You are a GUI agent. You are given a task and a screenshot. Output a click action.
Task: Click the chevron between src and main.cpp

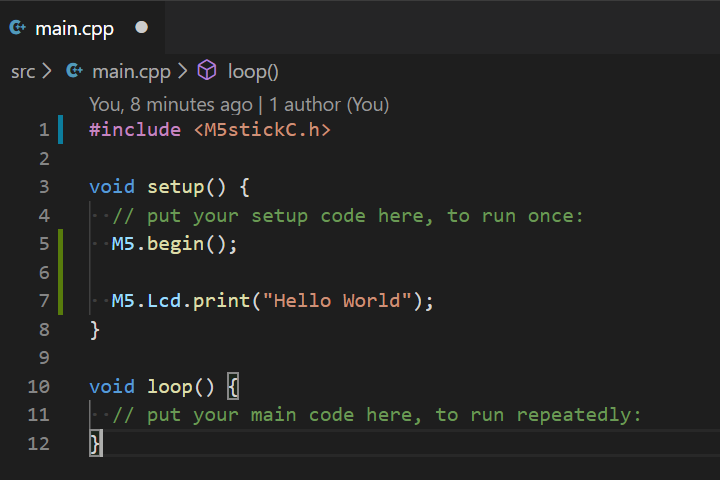point(47,71)
